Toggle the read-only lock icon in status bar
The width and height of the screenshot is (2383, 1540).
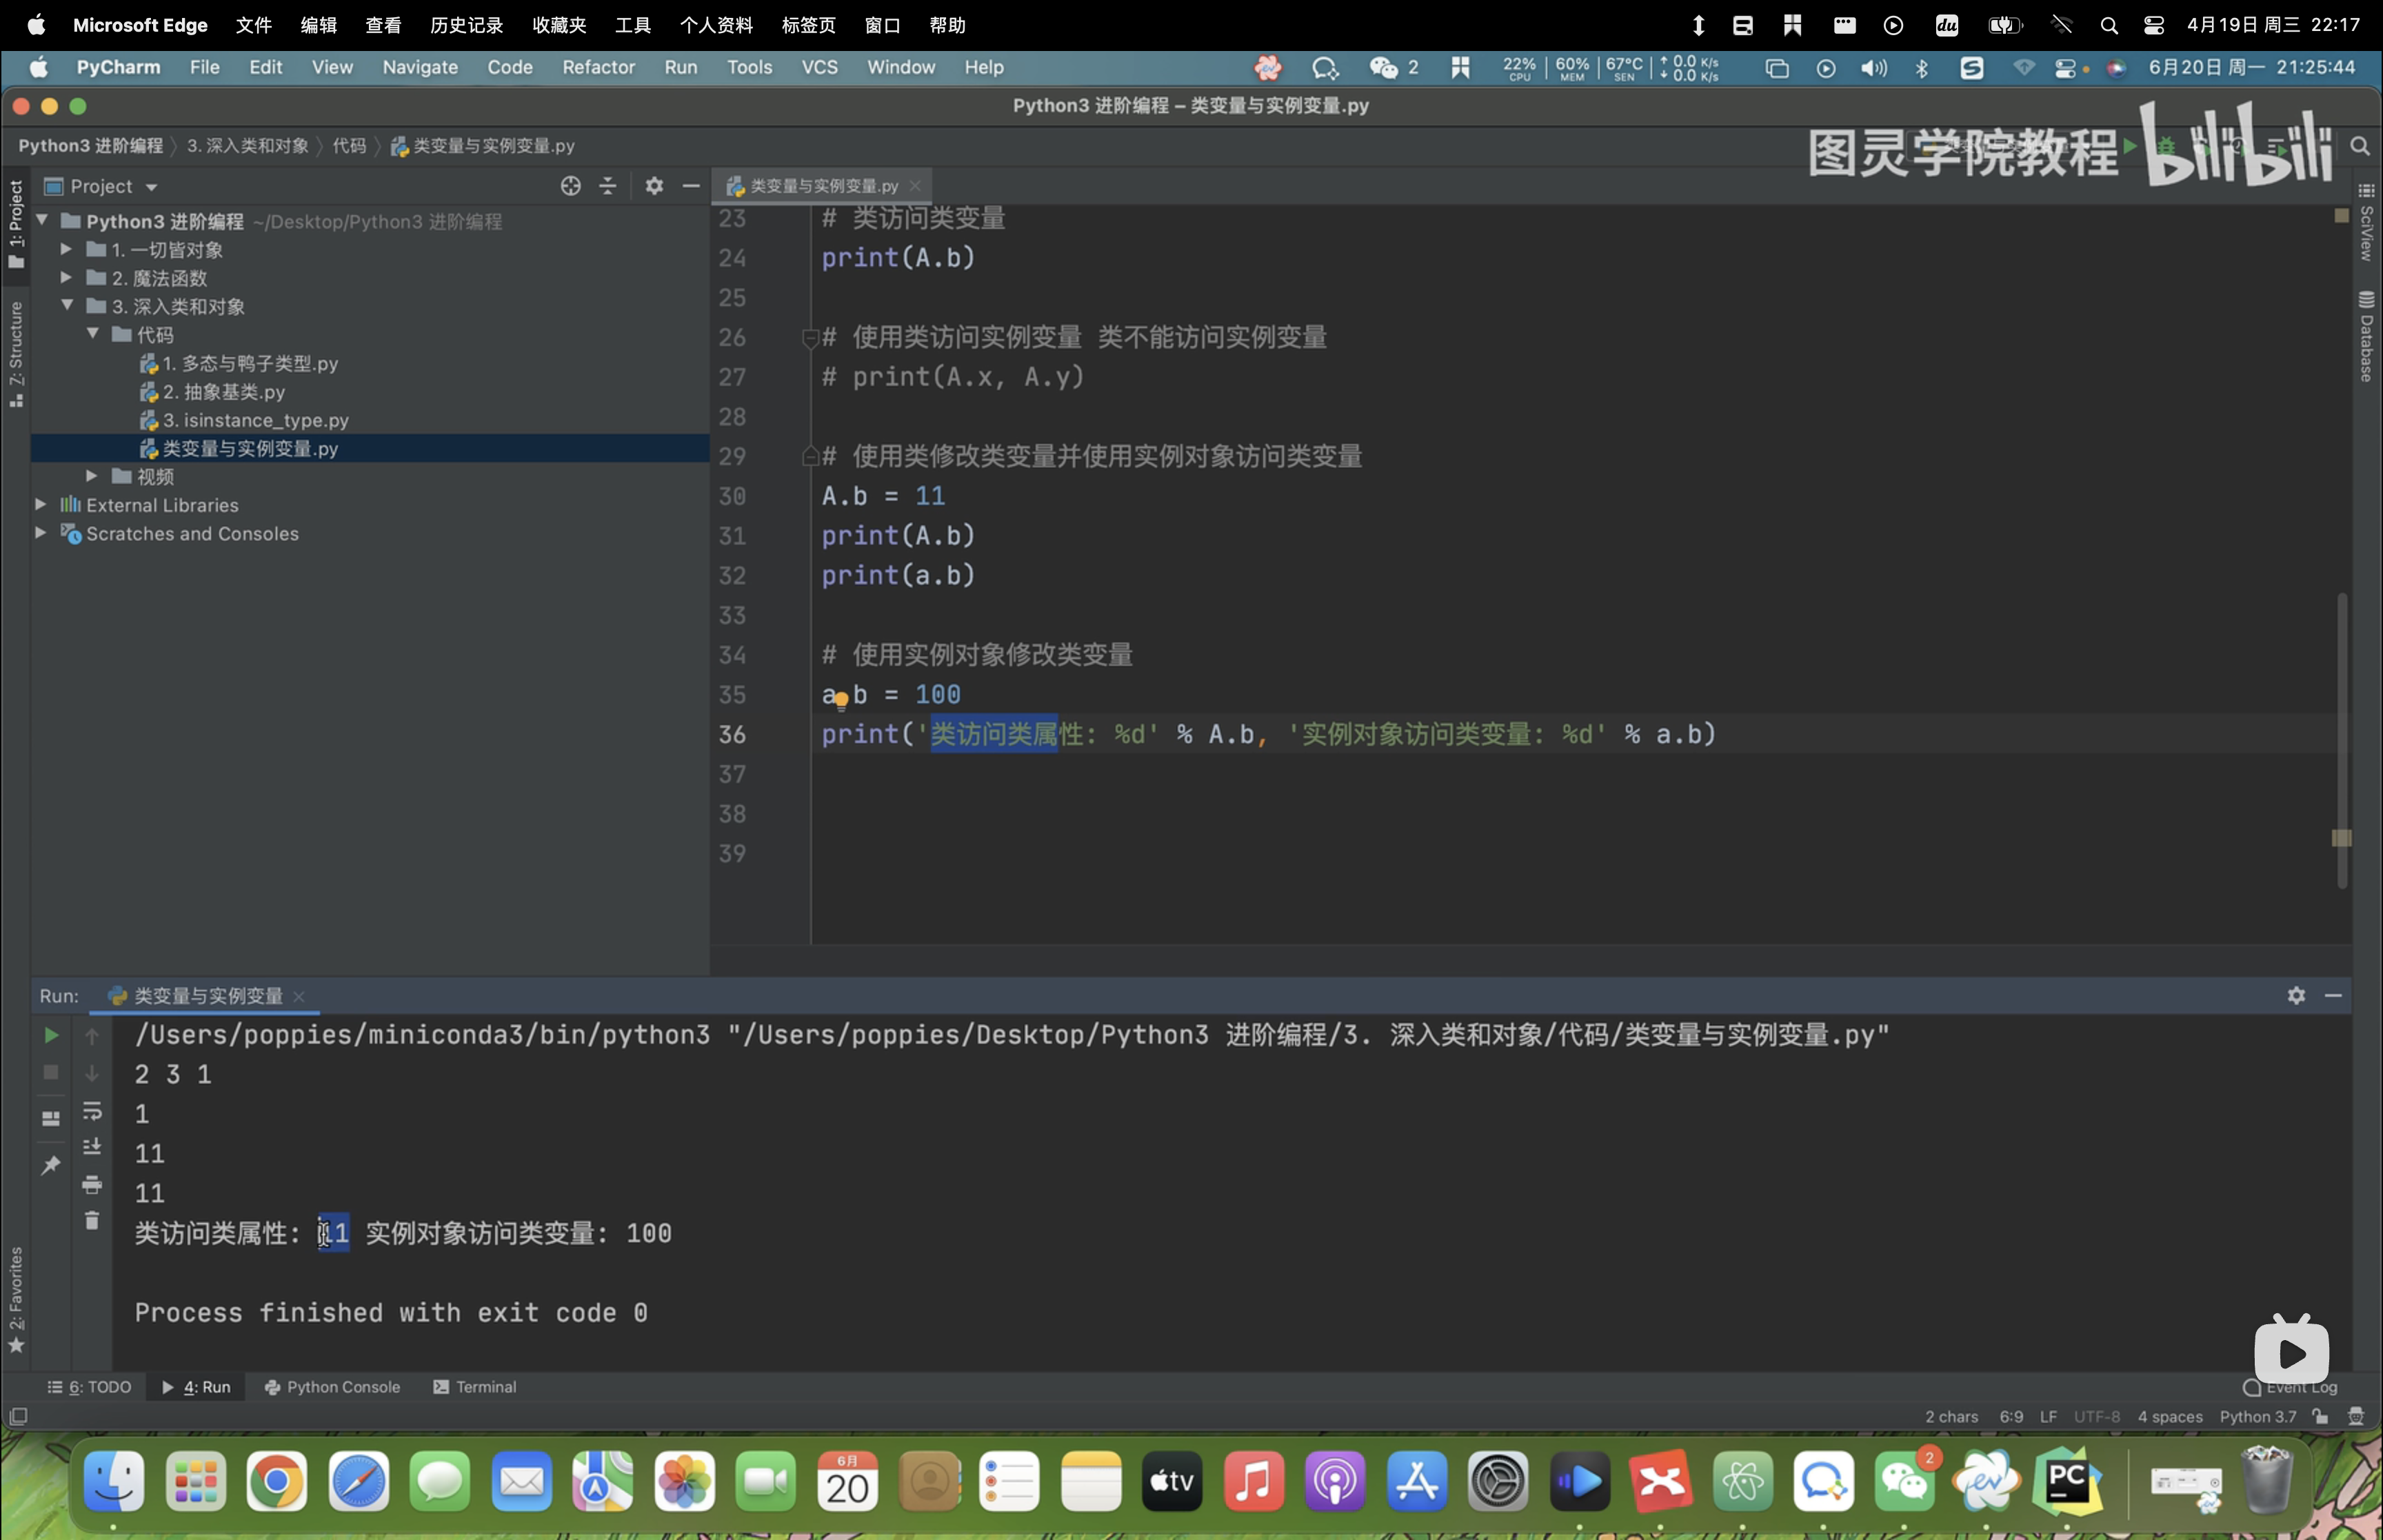pyautogui.click(x=2320, y=1416)
